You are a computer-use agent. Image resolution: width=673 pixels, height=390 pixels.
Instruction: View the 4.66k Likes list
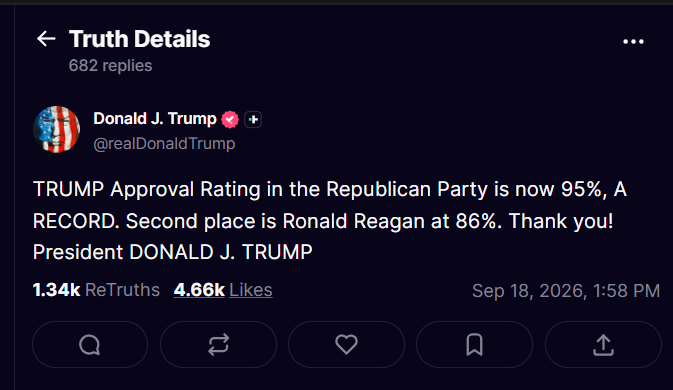pyautogui.click(x=223, y=290)
